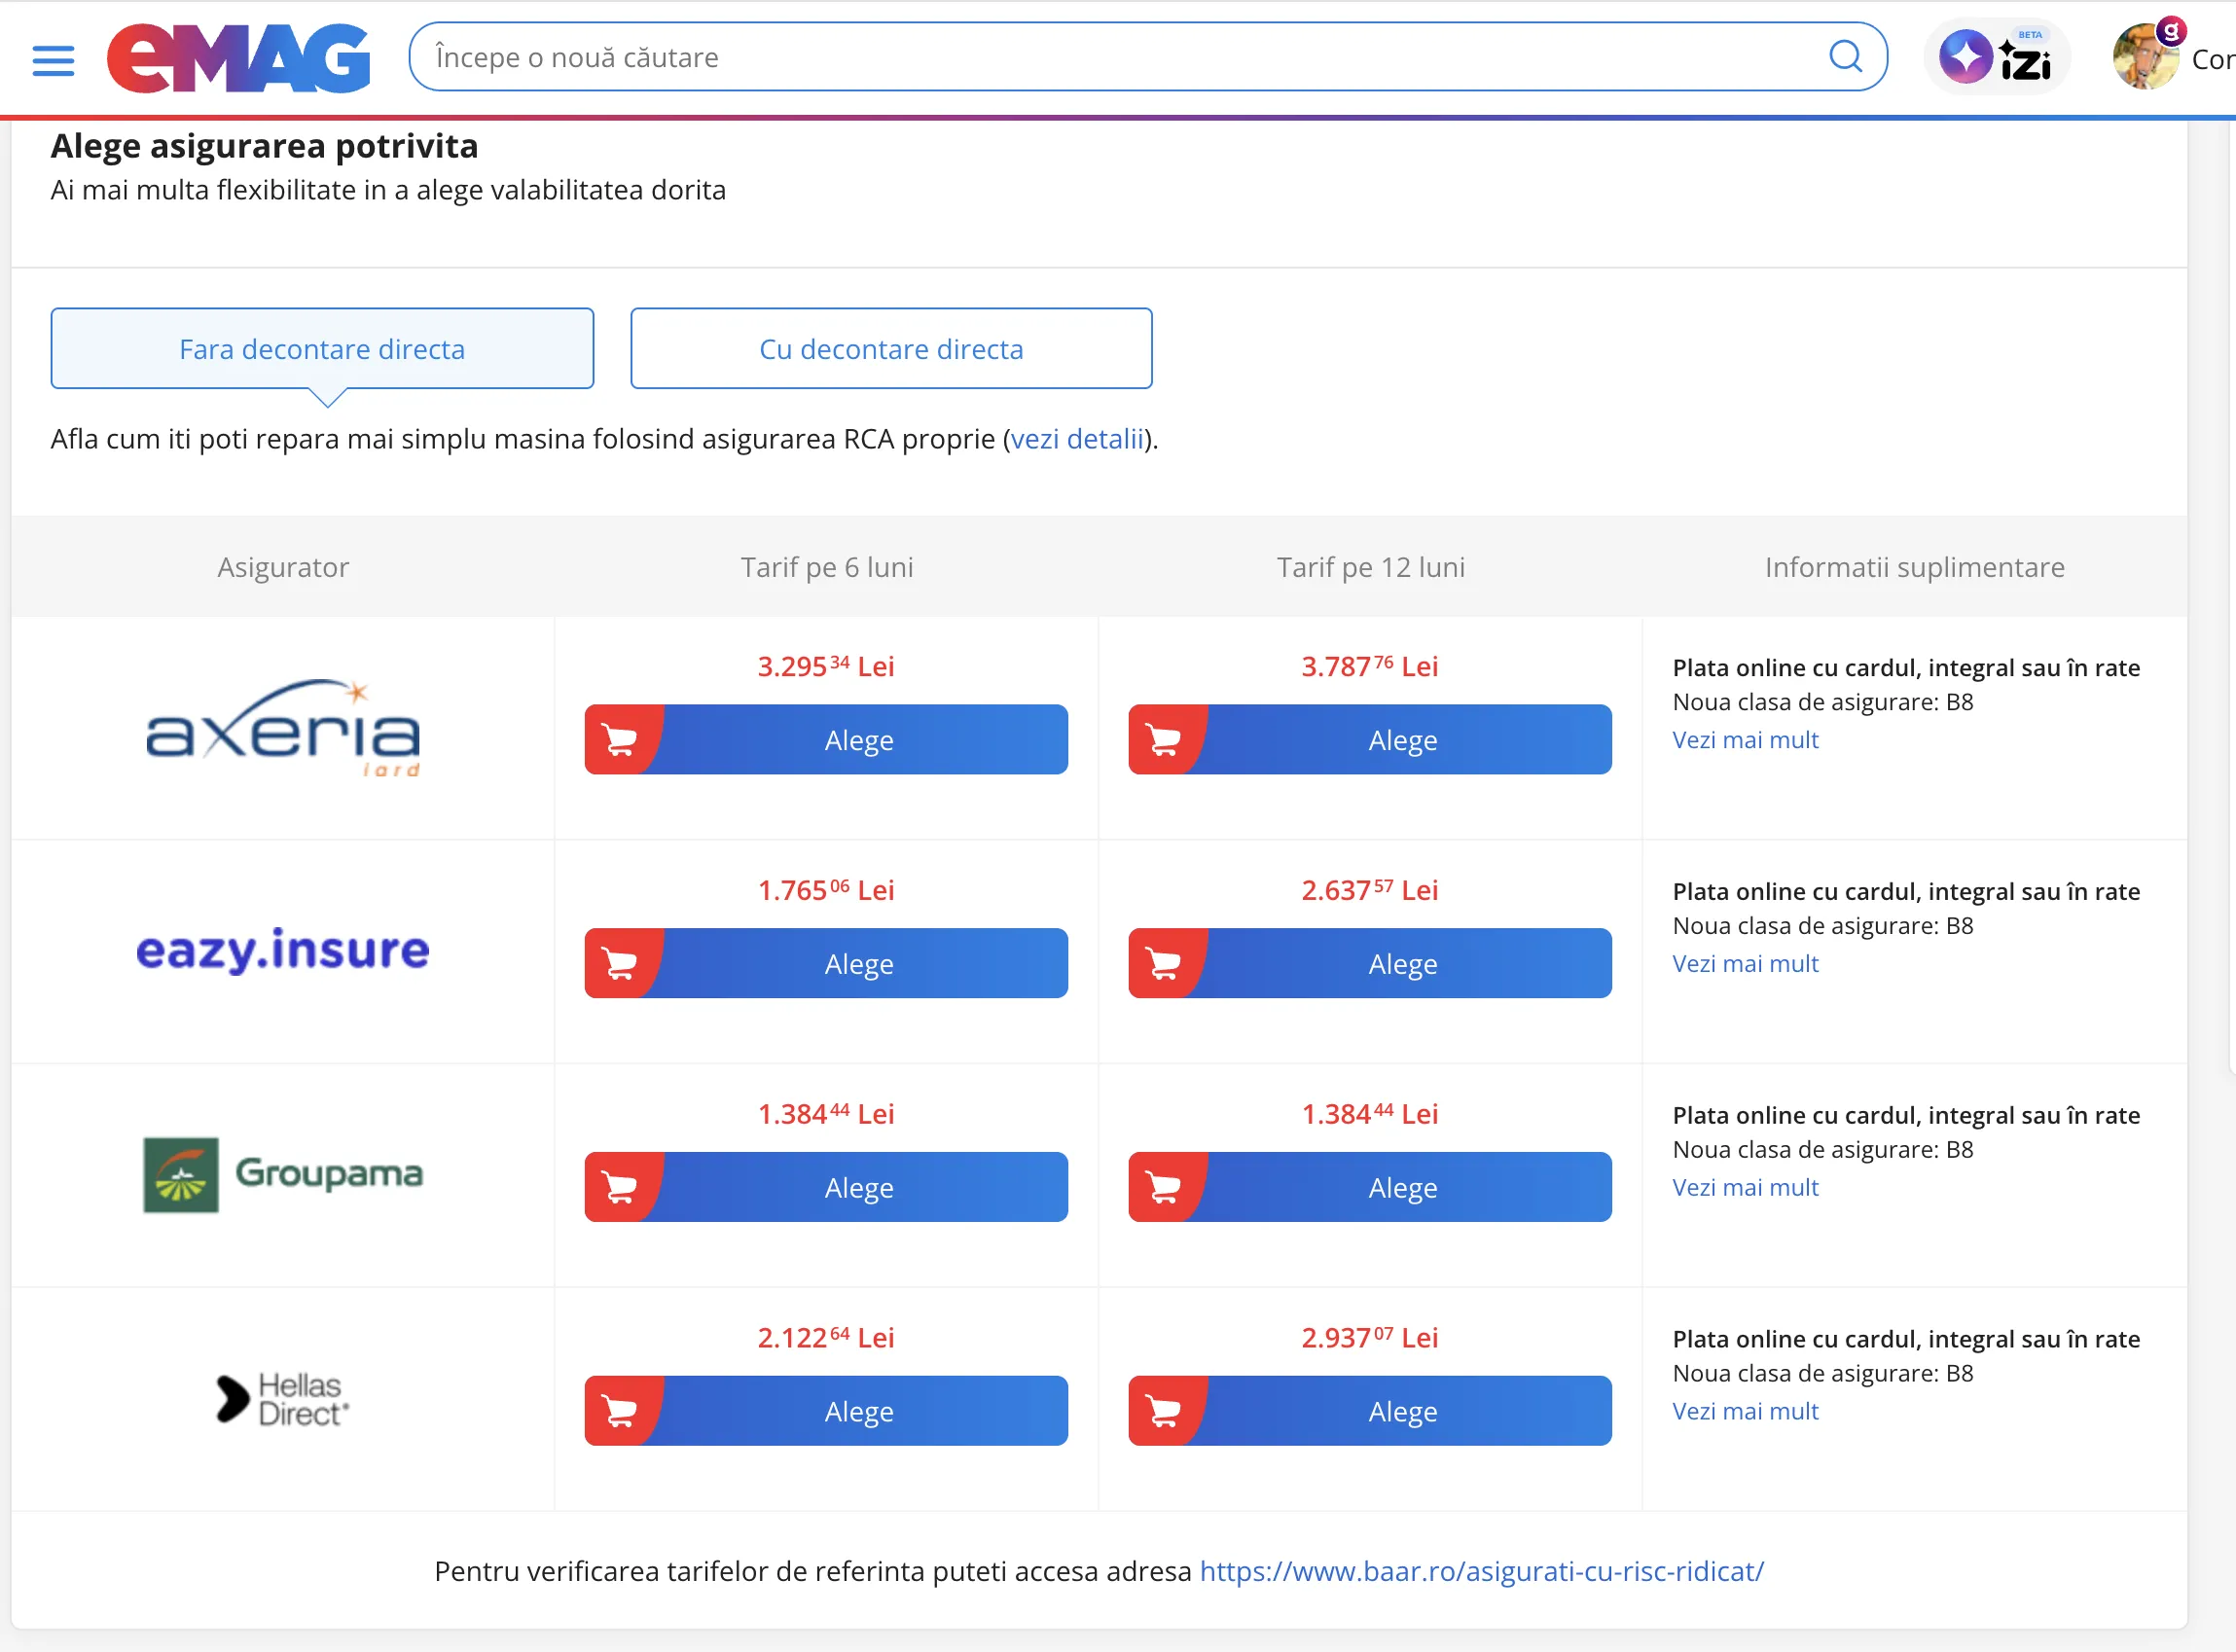
Task: Open the iZi beta assistant
Action: coord(1996,57)
